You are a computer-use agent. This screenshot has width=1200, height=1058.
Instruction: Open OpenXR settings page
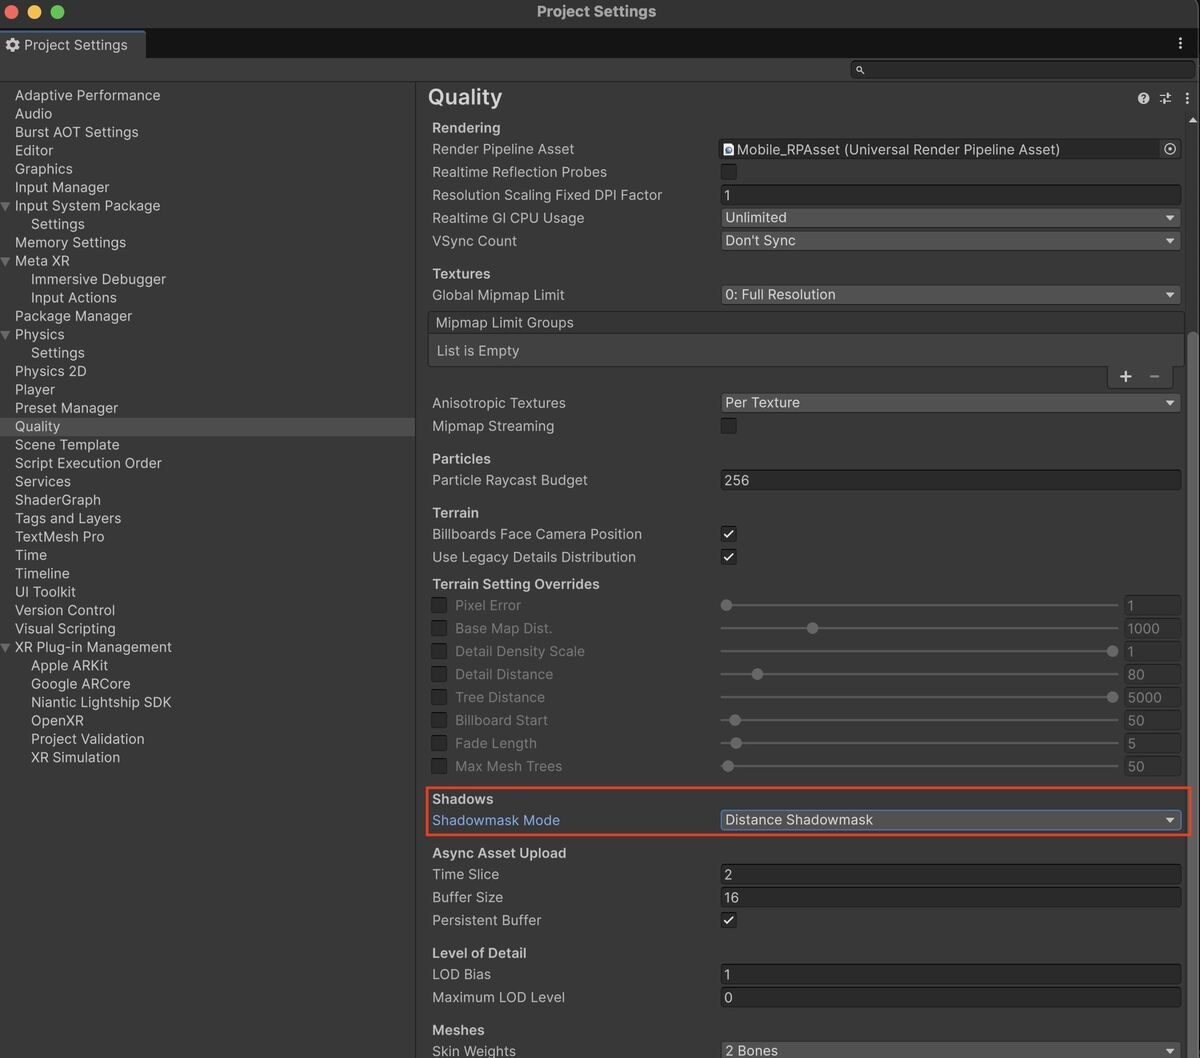click(57, 721)
